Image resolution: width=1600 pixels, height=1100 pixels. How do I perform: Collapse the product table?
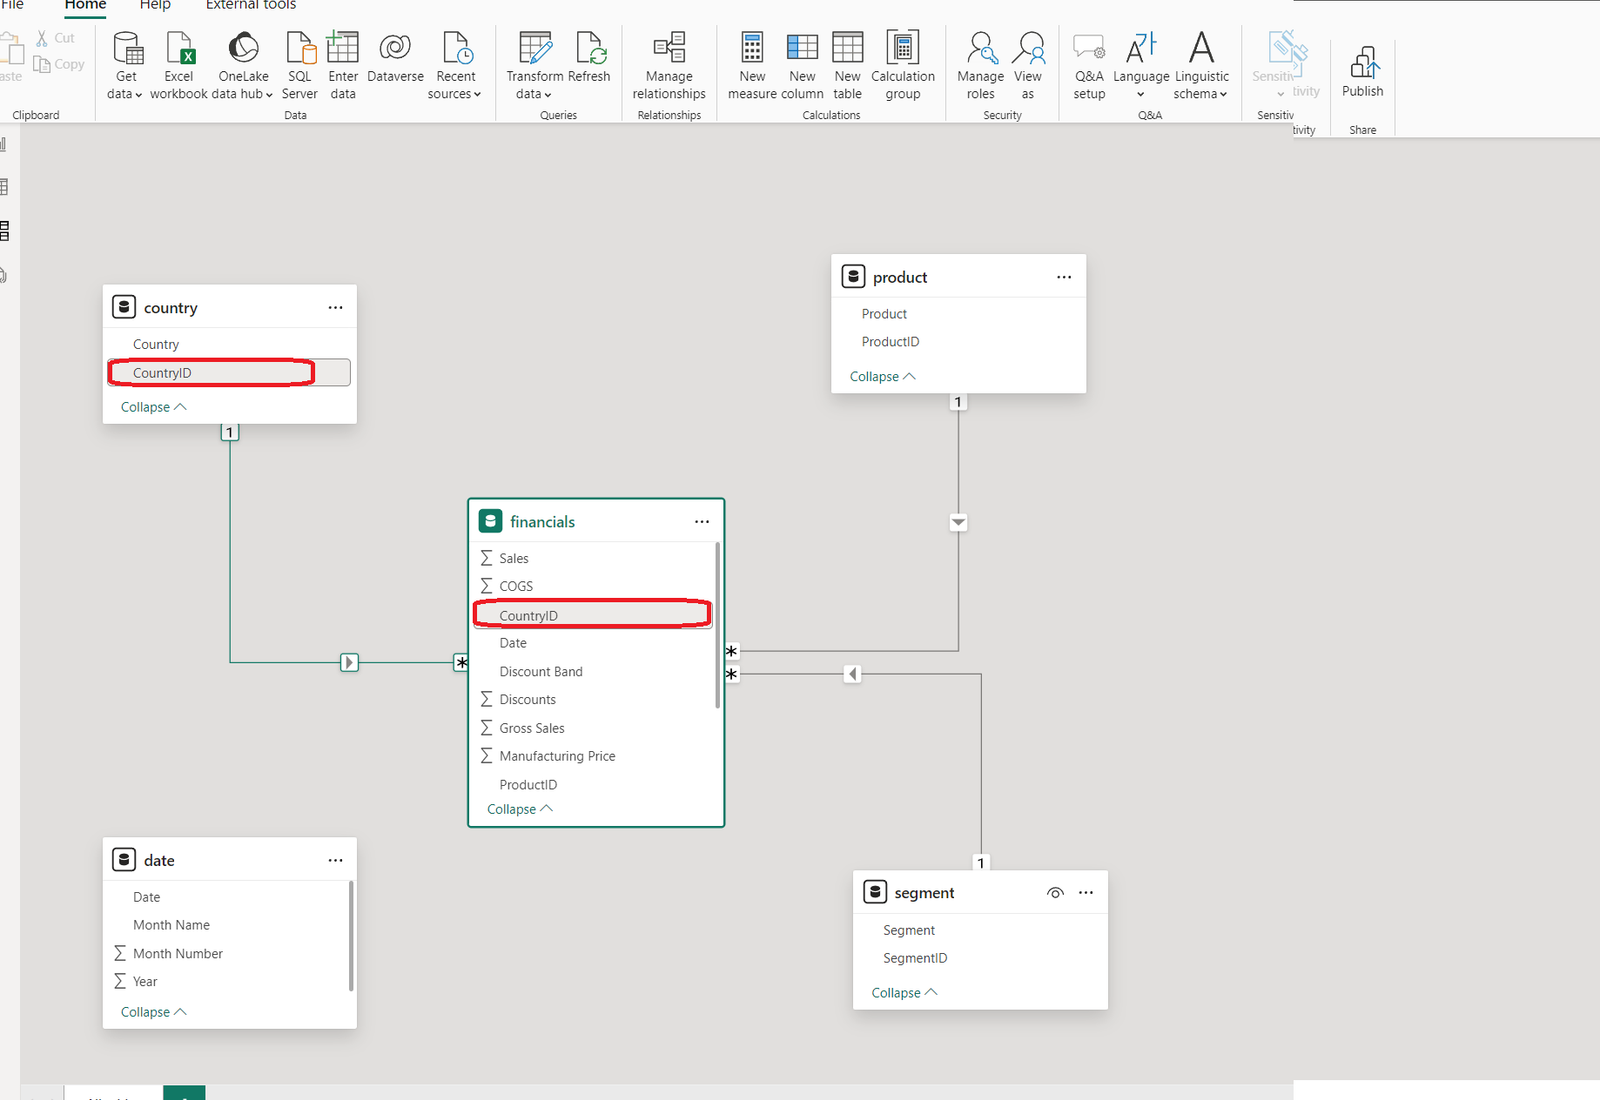[880, 376]
